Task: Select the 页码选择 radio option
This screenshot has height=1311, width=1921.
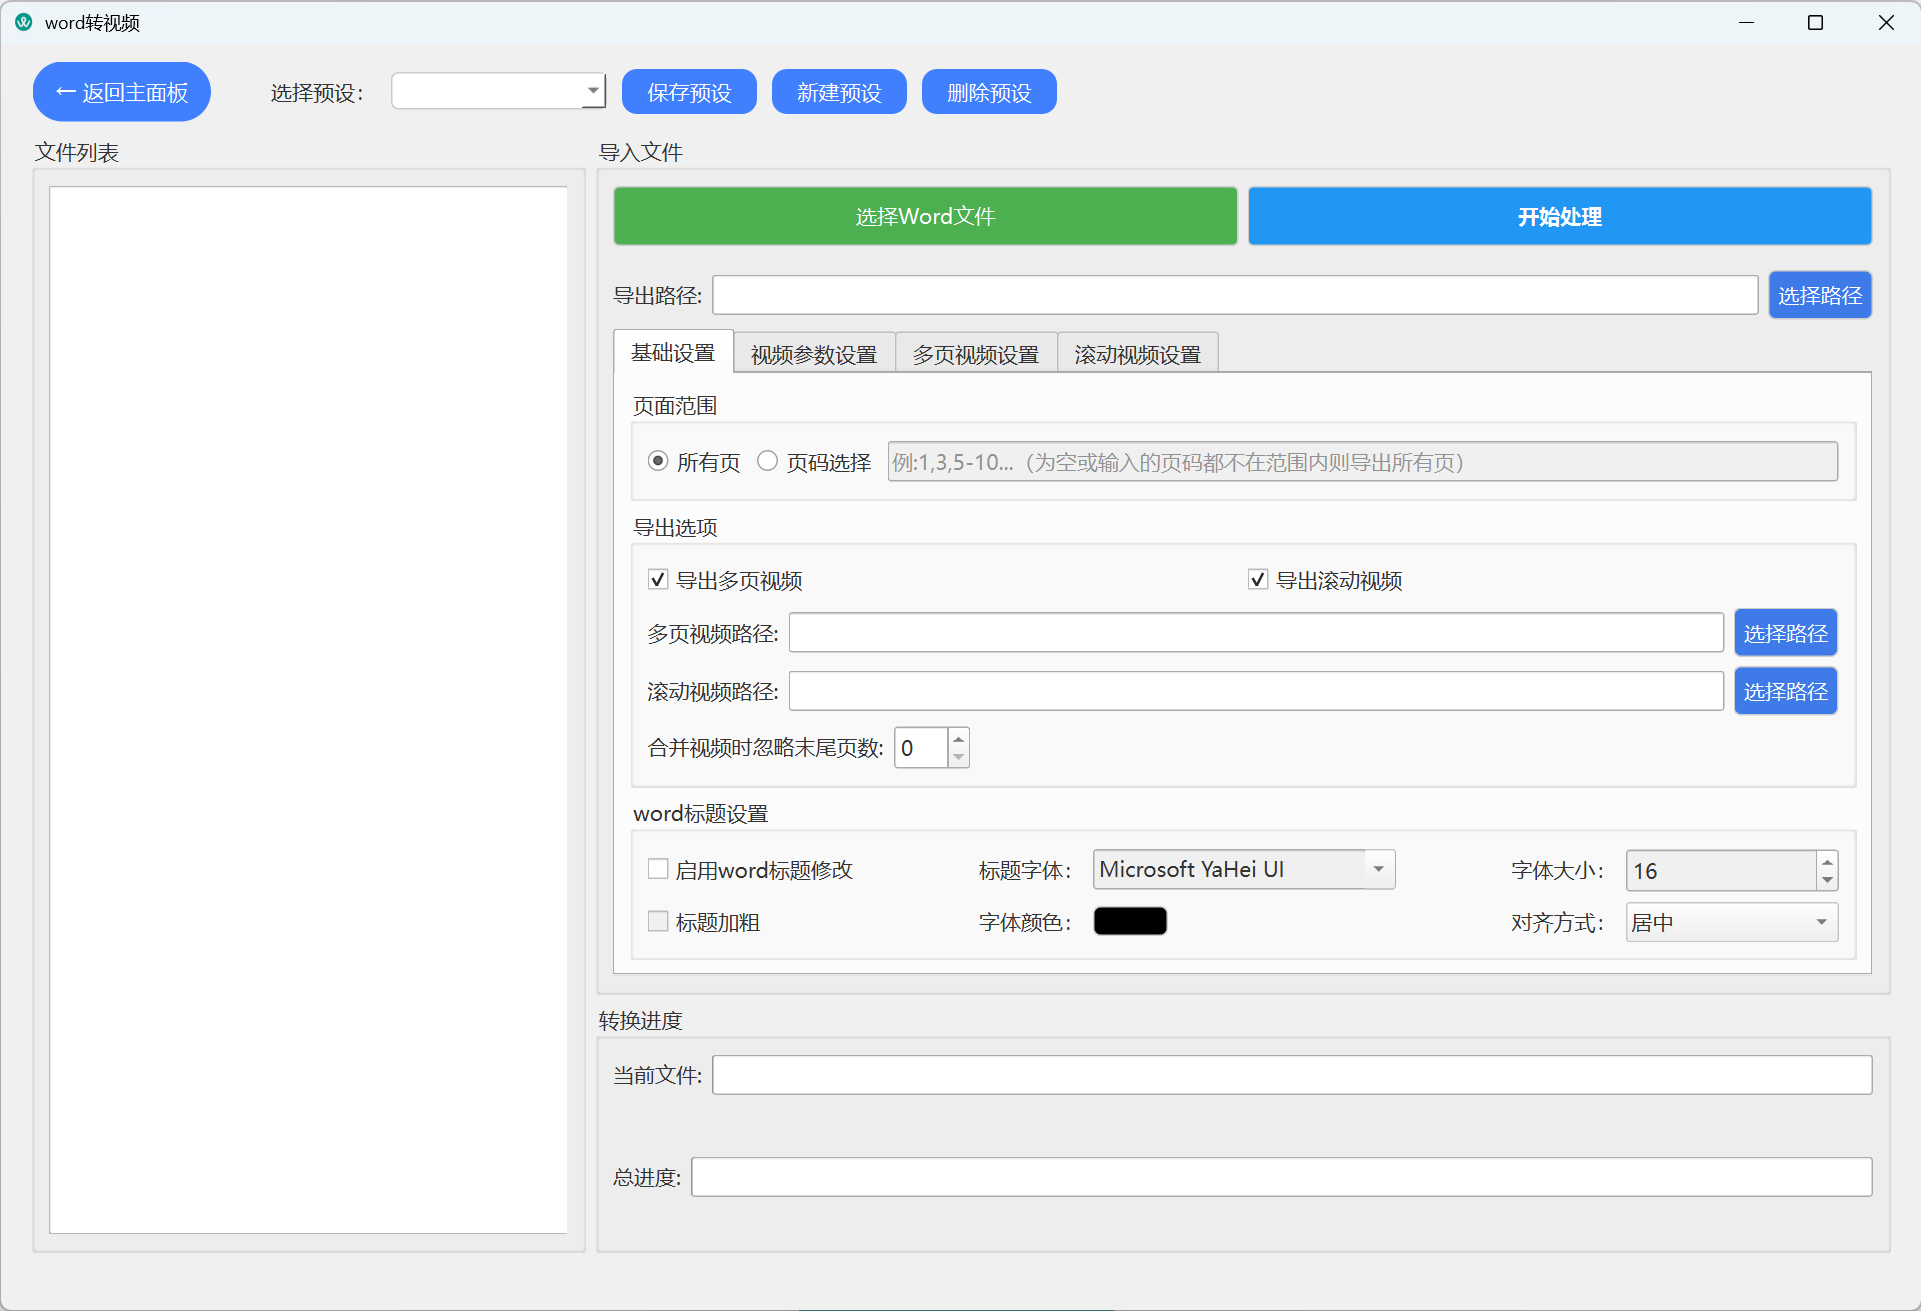Action: (767, 461)
